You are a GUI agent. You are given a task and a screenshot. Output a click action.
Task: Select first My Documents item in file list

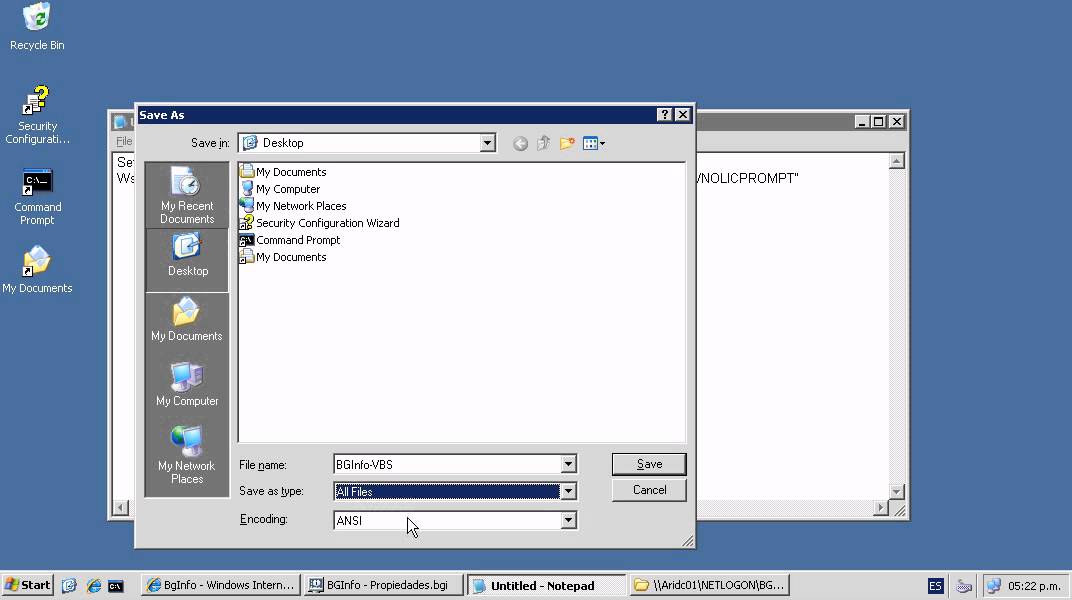click(283, 172)
